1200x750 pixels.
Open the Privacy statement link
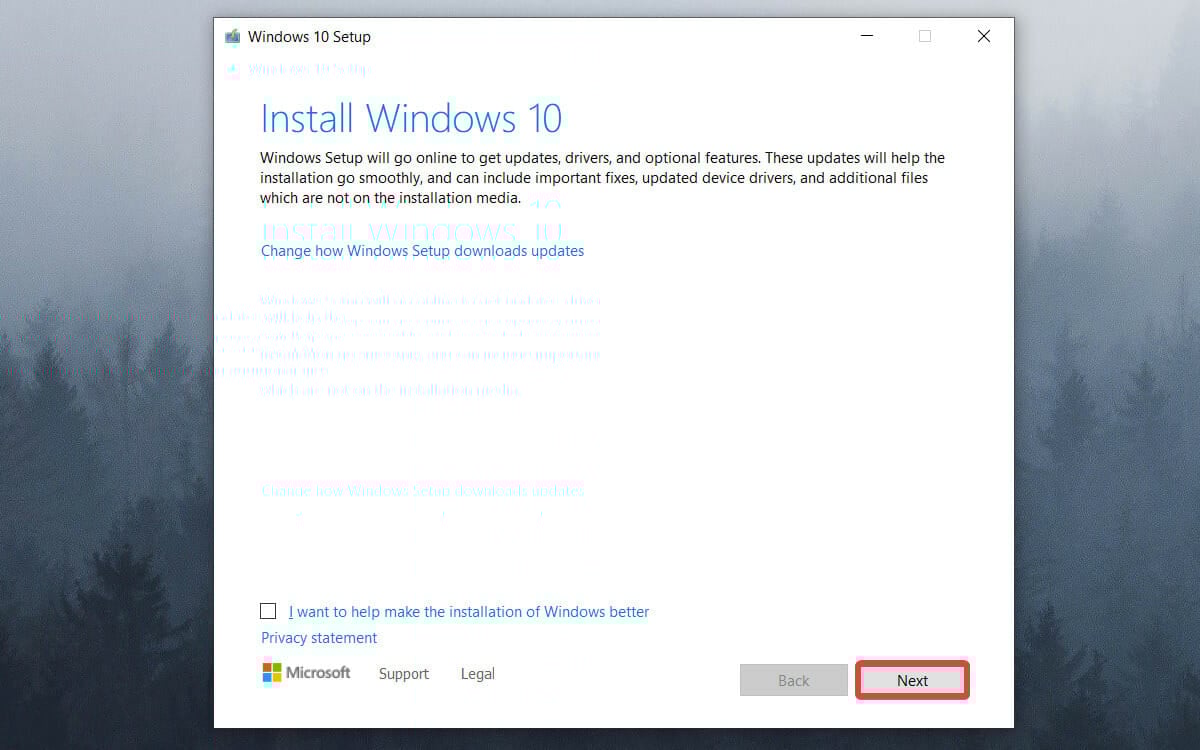click(x=319, y=638)
